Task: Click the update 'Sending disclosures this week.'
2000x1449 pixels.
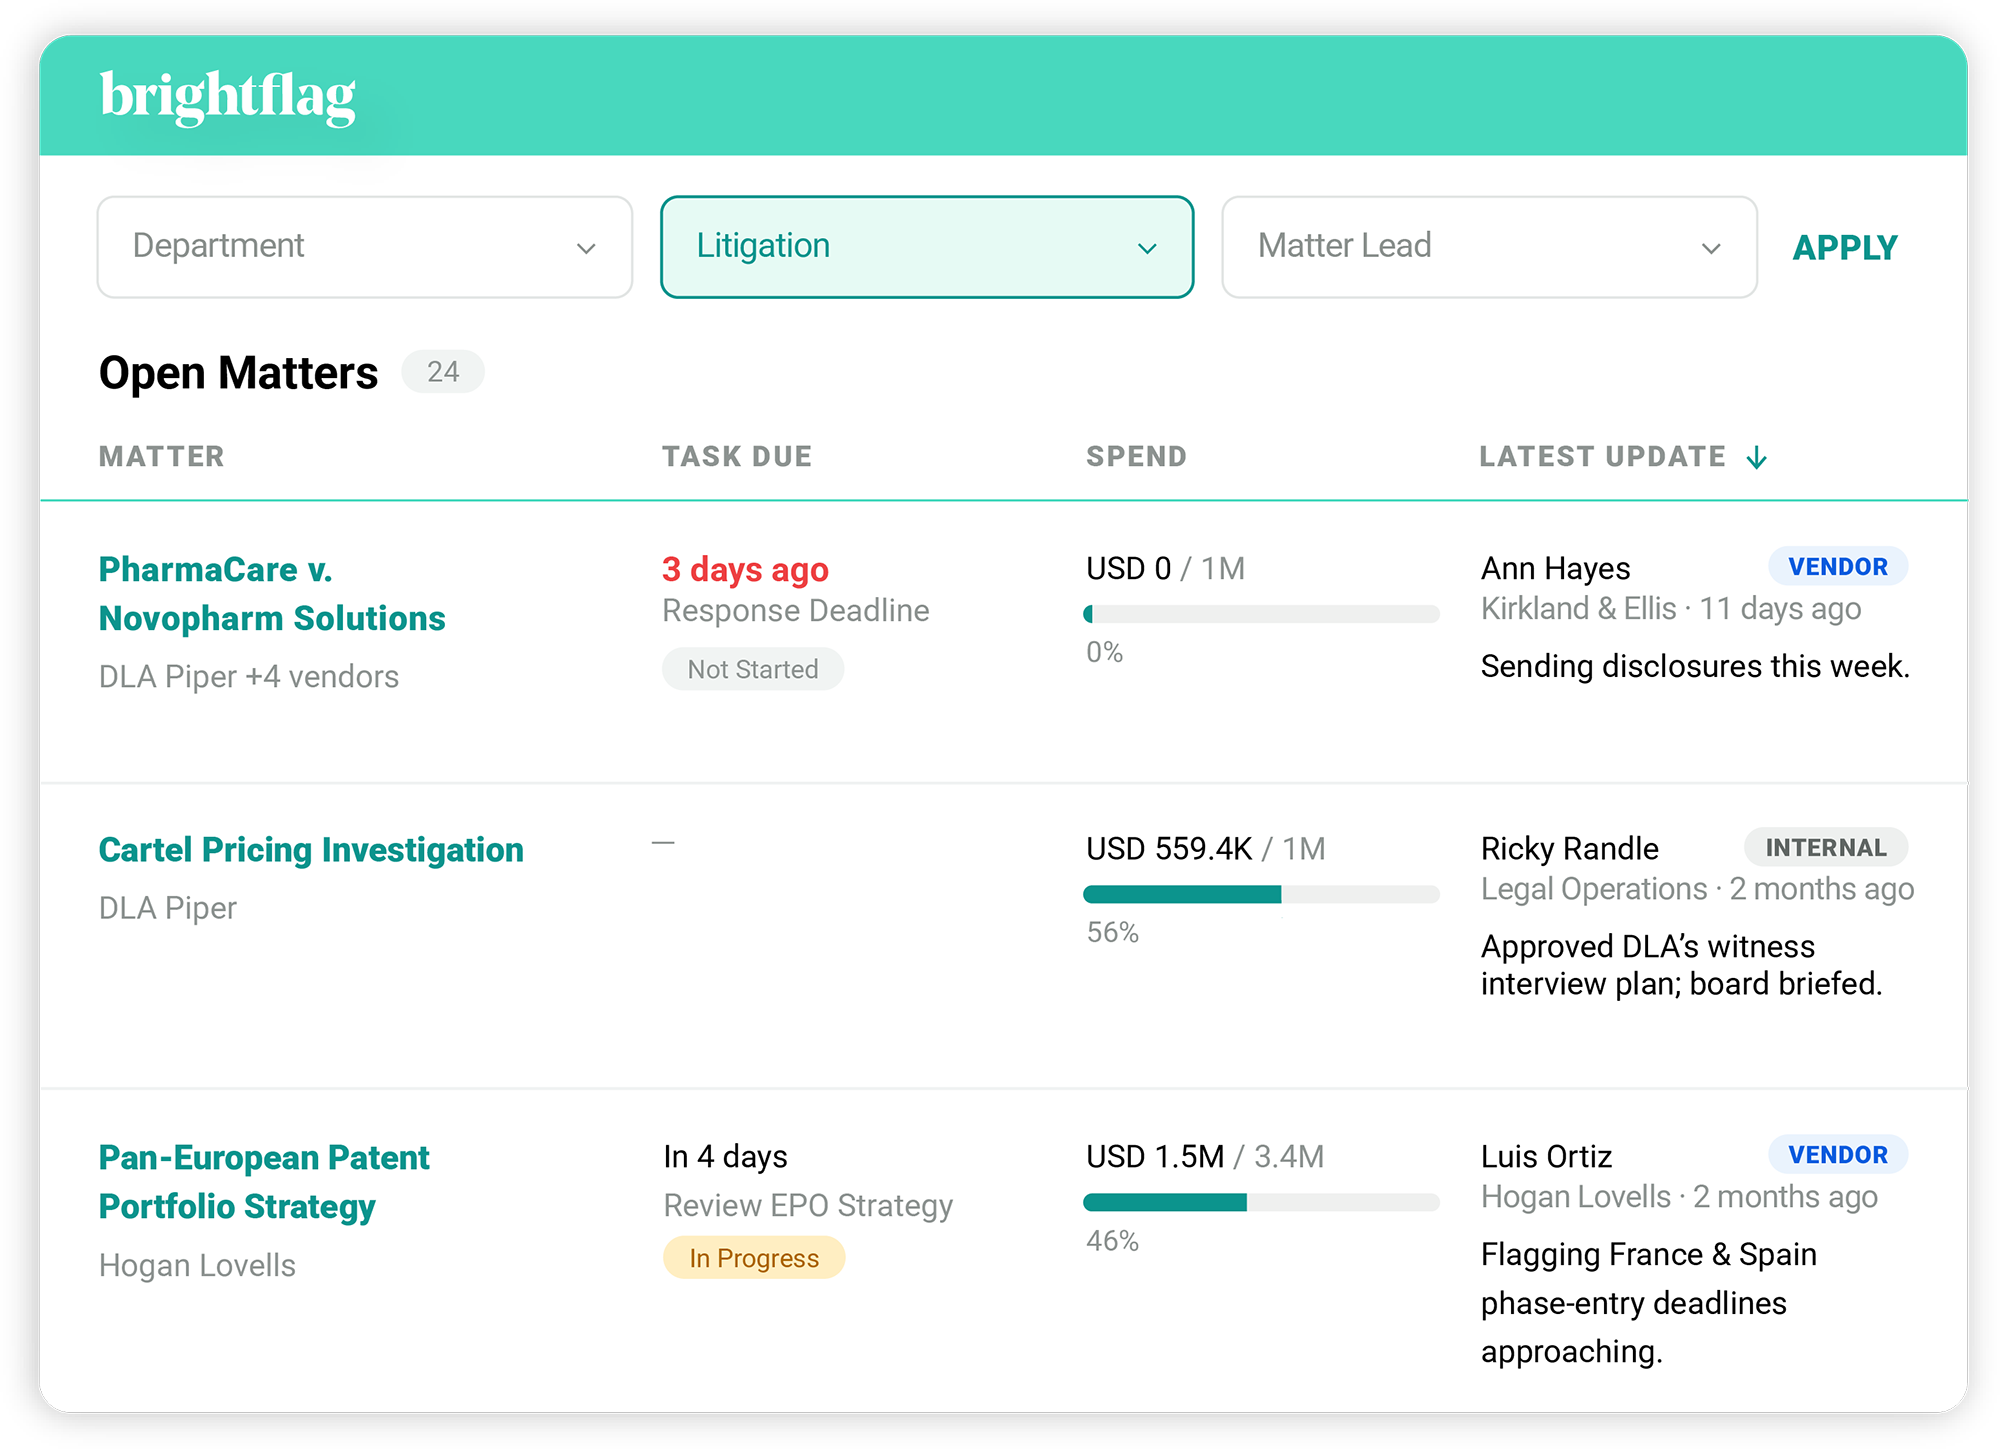Action: tap(1696, 667)
